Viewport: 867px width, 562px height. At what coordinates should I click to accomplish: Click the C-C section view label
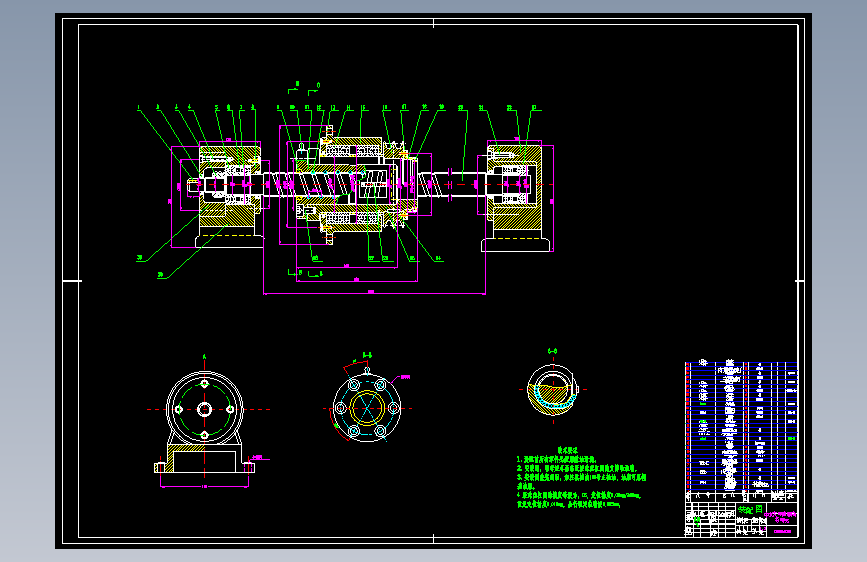552,351
